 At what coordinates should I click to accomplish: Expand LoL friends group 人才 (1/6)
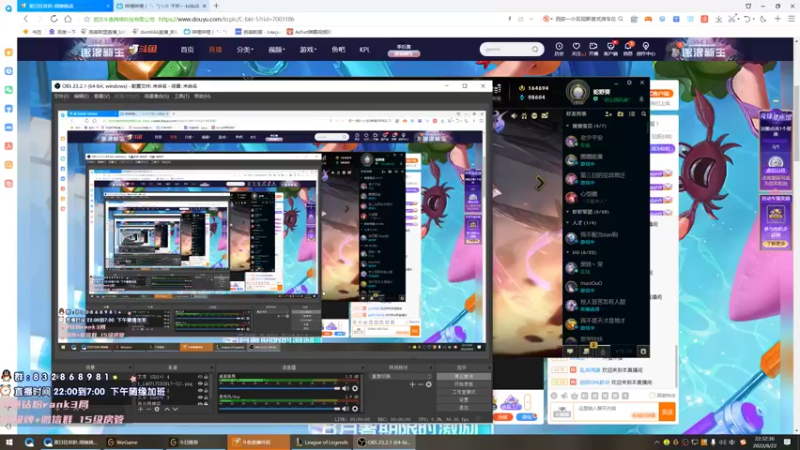click(x=568, y=223)
